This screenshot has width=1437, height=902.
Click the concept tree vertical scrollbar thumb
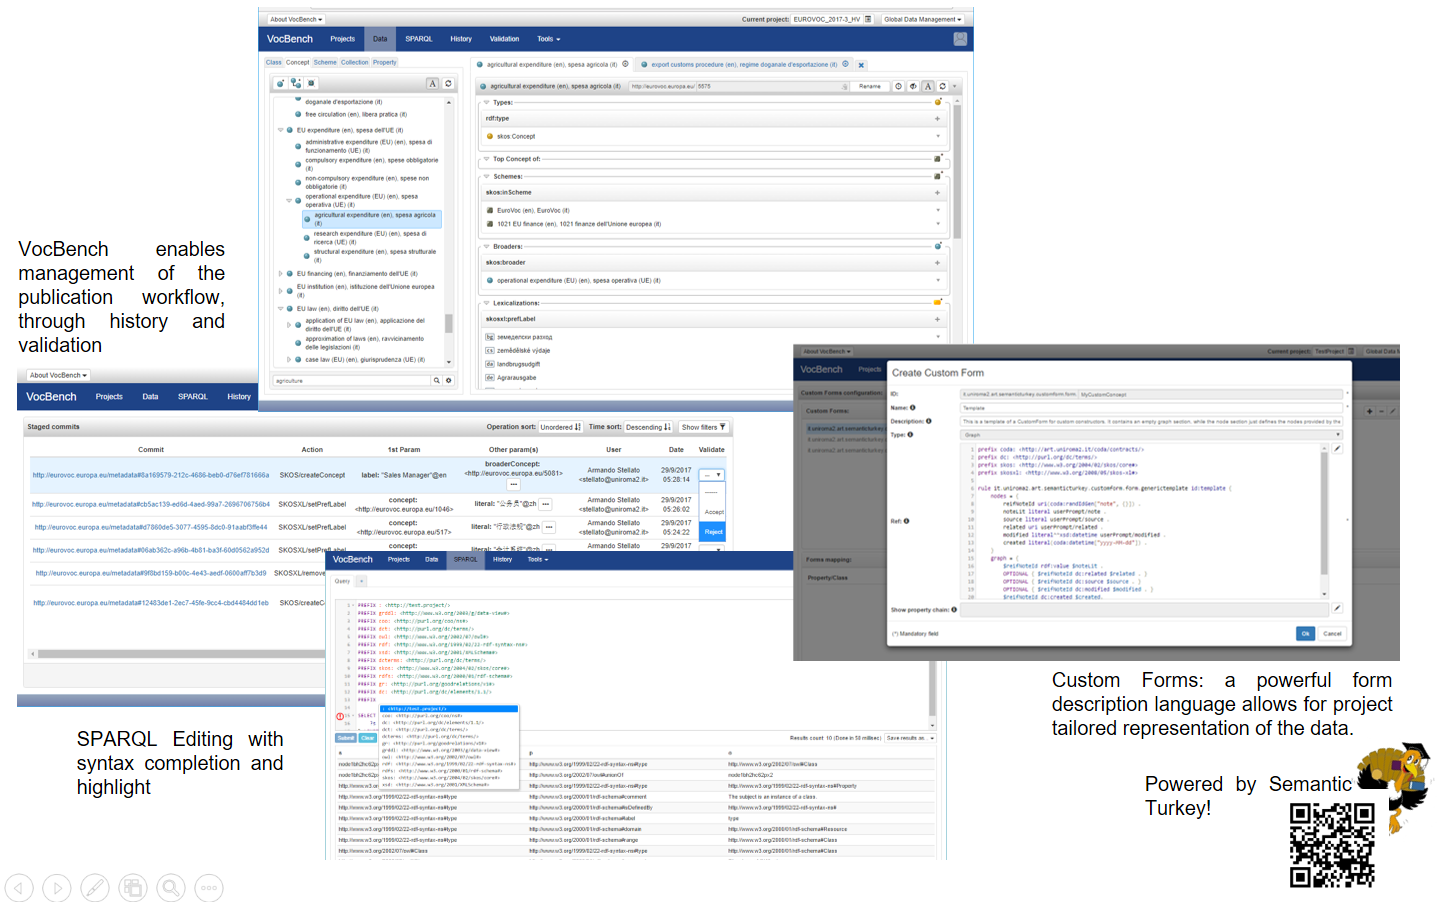pos(449,323)
